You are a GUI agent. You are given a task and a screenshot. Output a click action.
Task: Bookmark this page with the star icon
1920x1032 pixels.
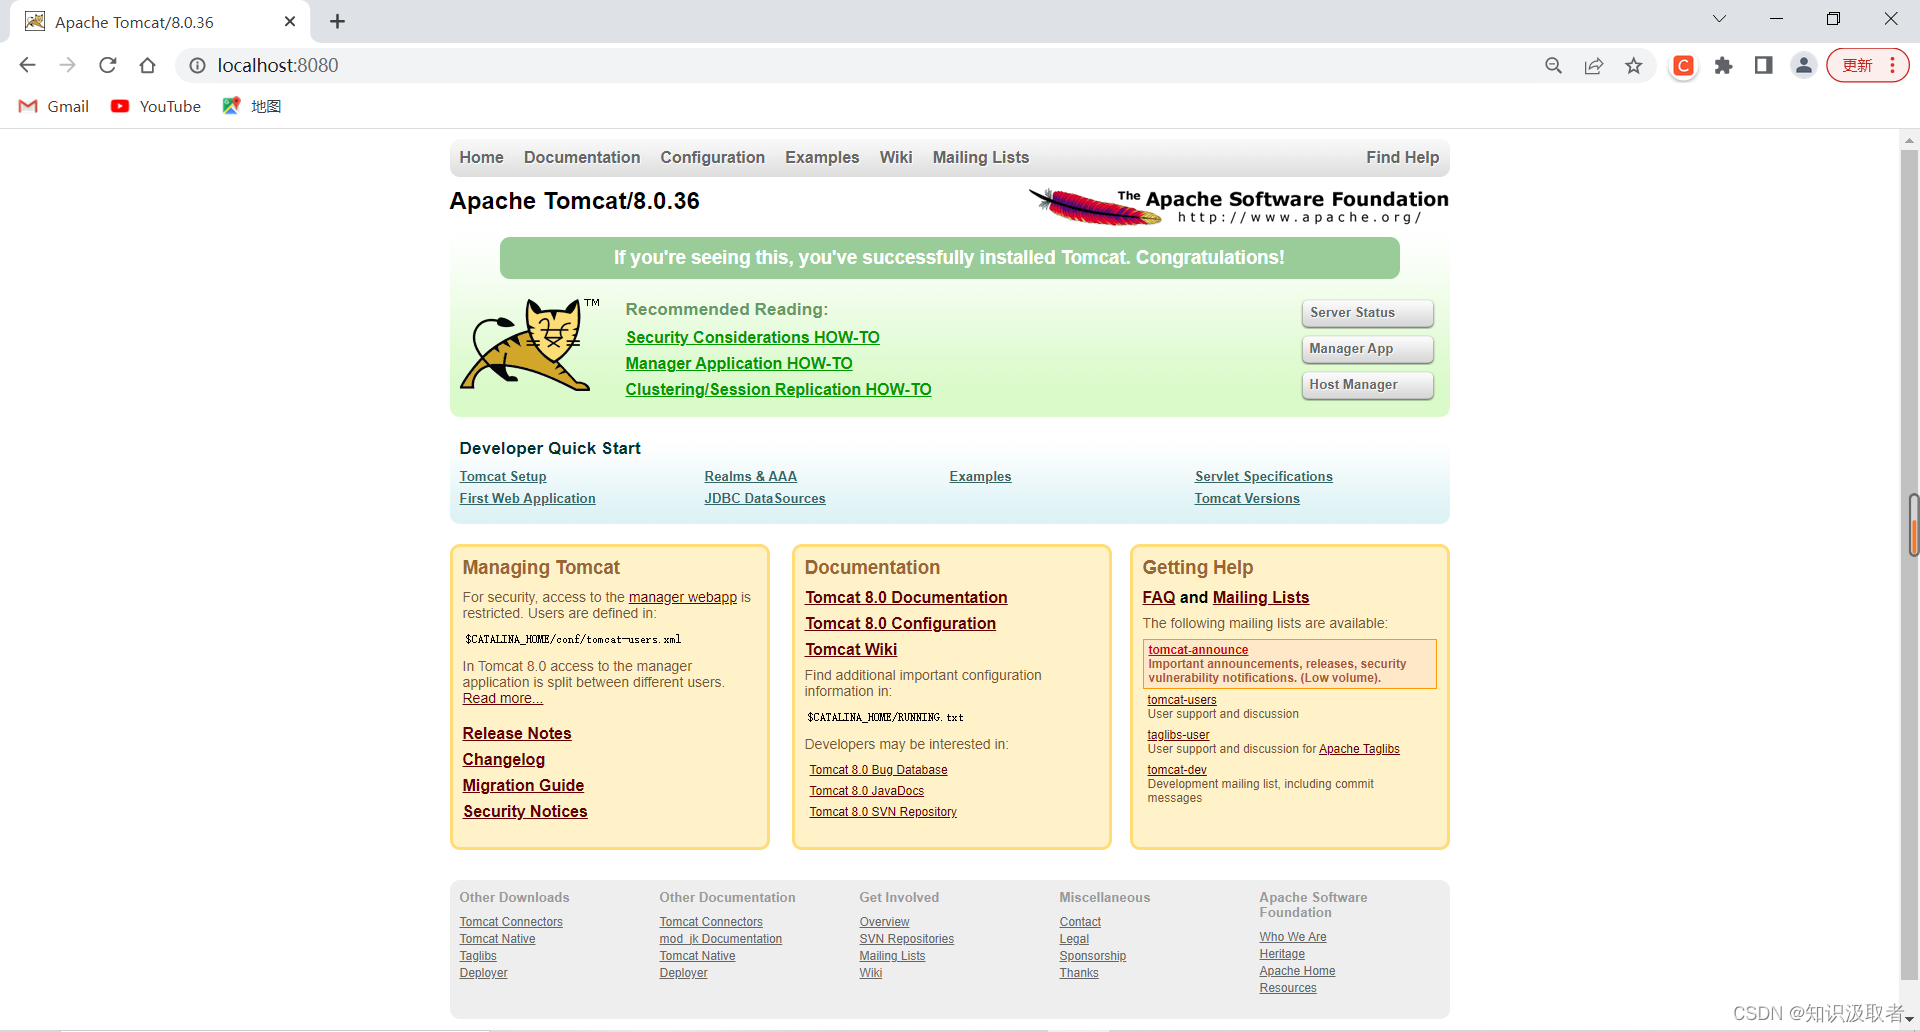1634,65
